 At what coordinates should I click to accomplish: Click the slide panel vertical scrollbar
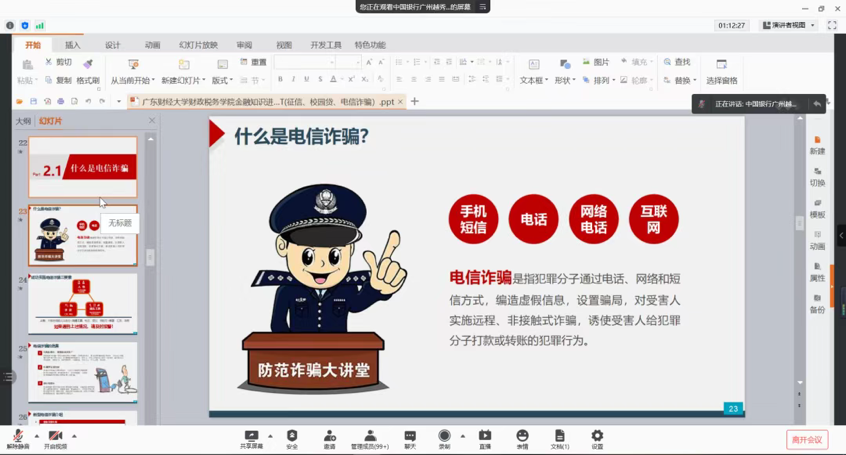tap(151, 257)
